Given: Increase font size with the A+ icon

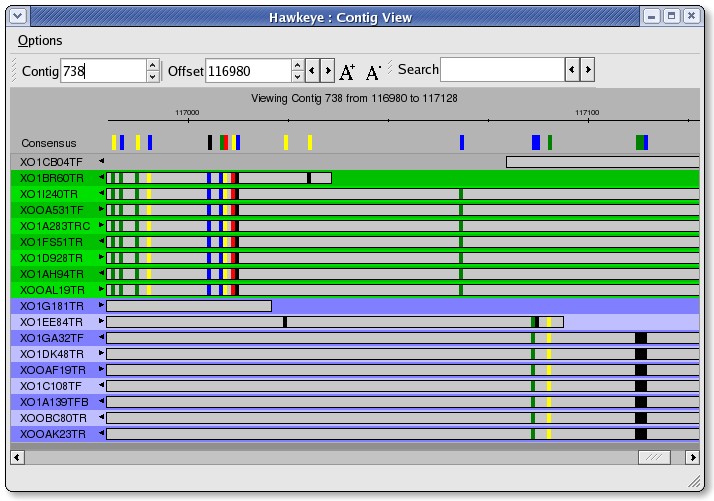Looking at the screenshot, I should 347,71.
